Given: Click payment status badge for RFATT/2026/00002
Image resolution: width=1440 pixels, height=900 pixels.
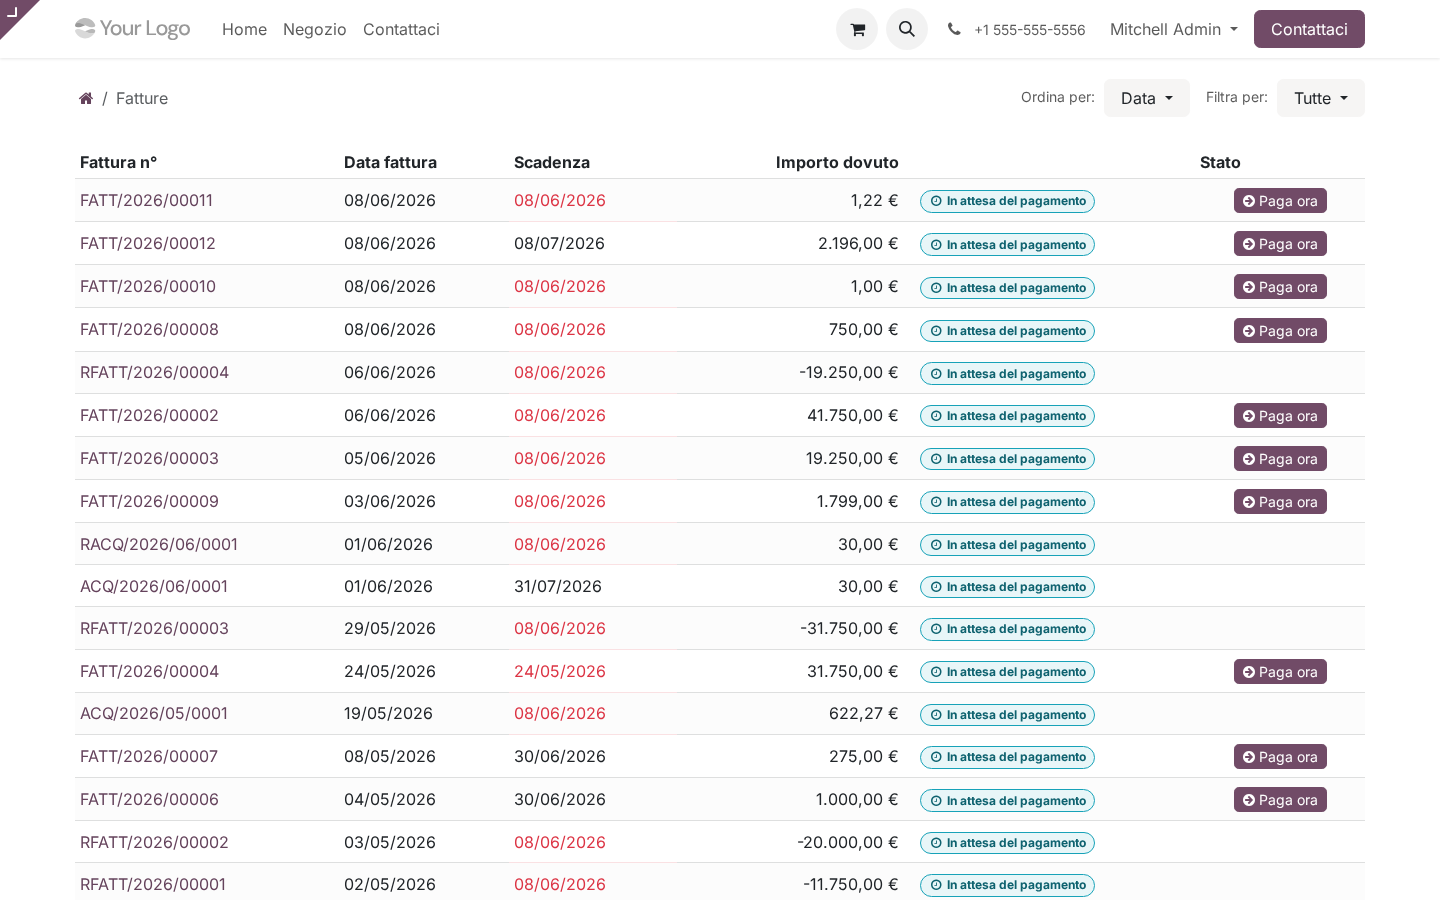Looking at the screenshot, I should (1007, 843).
